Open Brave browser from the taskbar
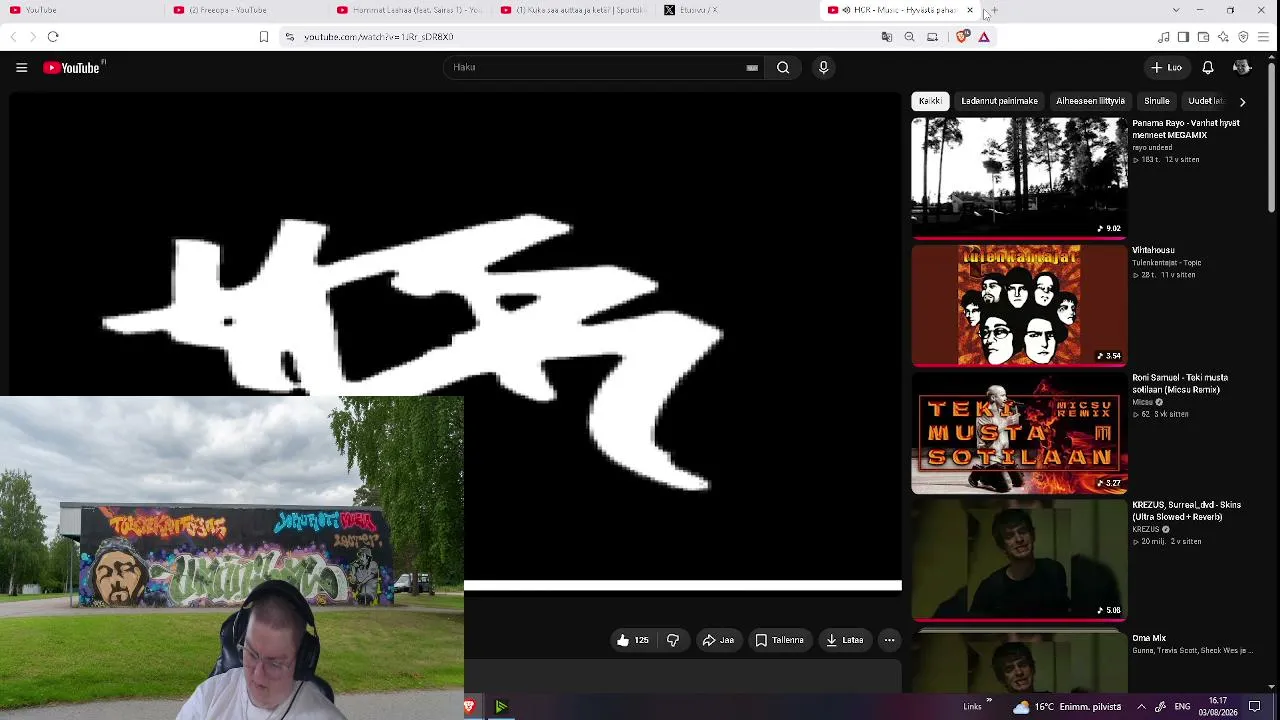The width and height of the screenshot is (1280, 720). [x=469, y=707]
